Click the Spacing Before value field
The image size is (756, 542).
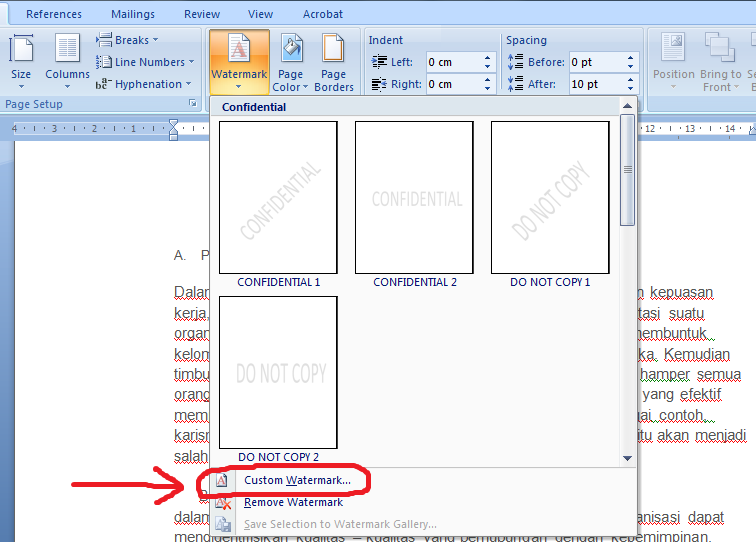pos(597,62)
